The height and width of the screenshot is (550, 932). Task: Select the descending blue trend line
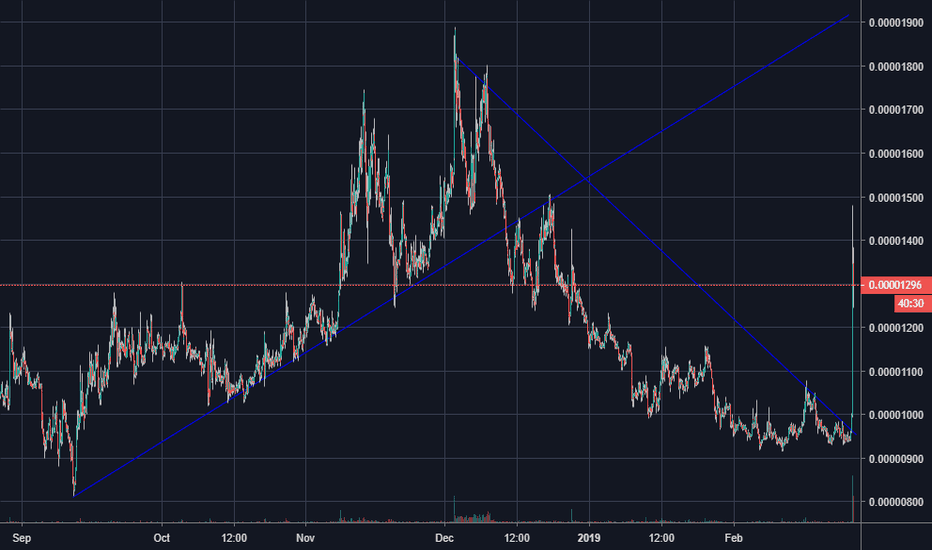[654, 245]
